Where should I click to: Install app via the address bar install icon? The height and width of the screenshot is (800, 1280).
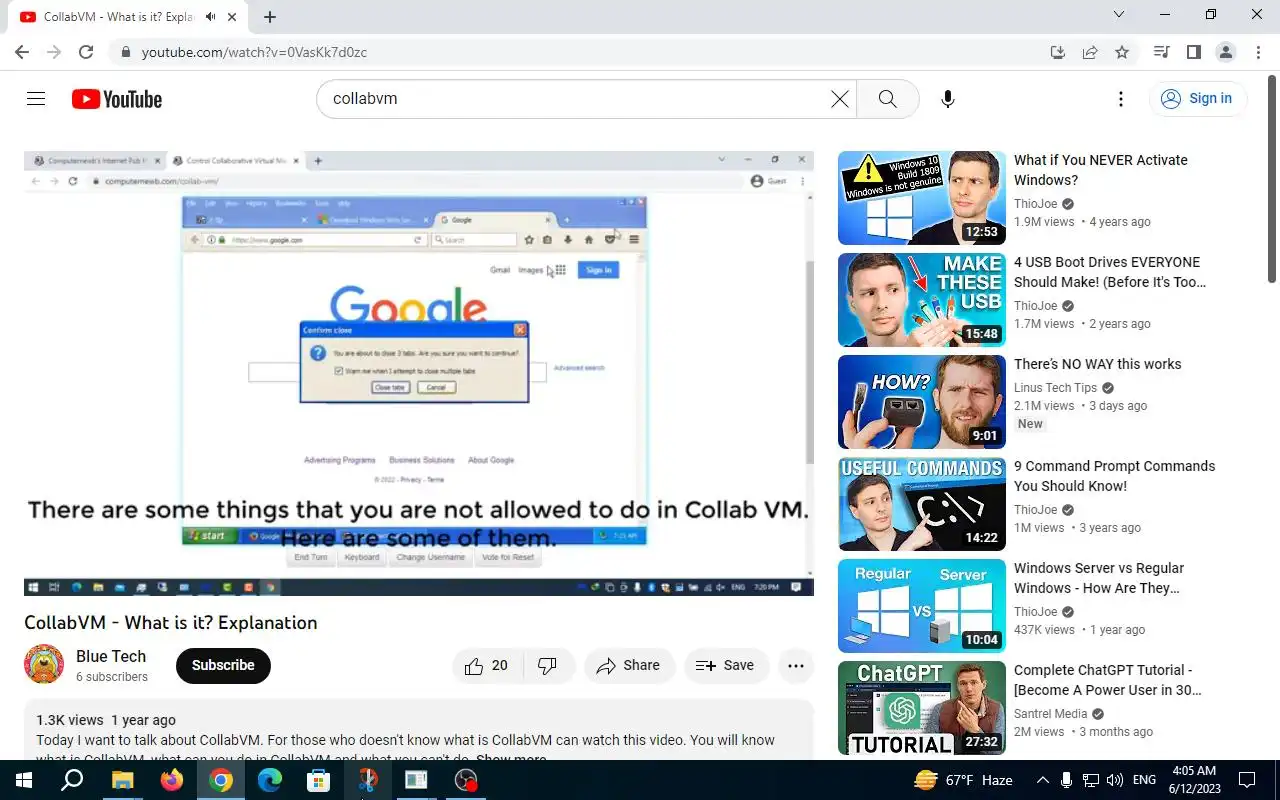(x=1058, y=52)
